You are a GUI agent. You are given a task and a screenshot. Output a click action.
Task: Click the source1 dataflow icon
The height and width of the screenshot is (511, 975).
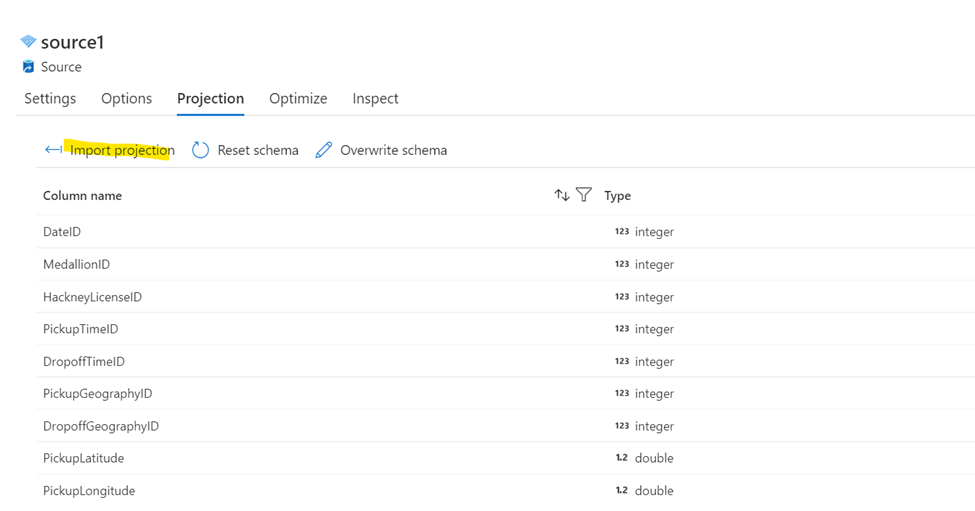(28, 42)
